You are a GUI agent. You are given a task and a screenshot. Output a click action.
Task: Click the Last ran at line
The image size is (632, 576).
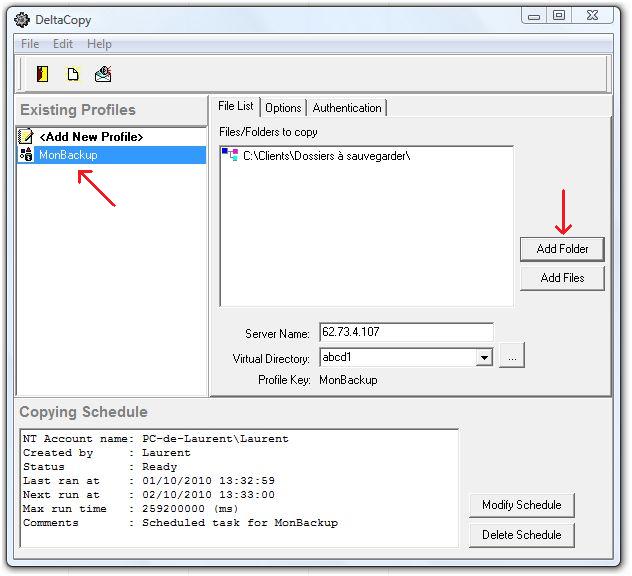coord(149,480)
